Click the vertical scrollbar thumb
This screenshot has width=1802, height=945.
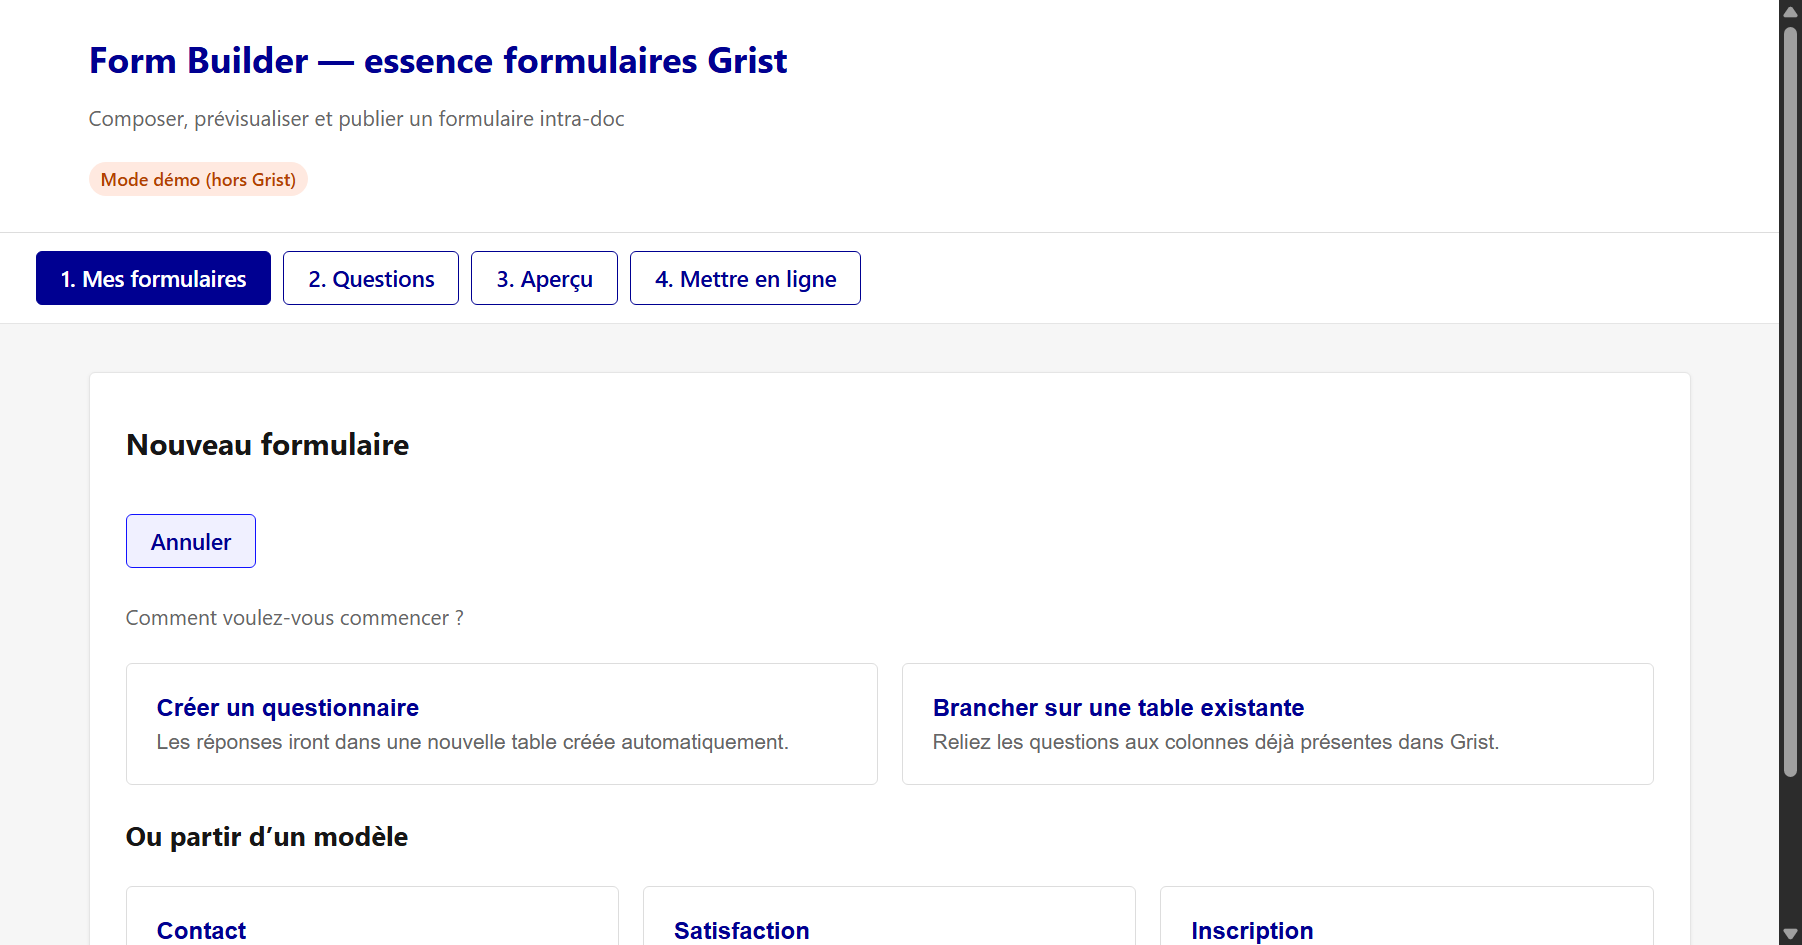pyautogui.click(x=1790, y=401)
